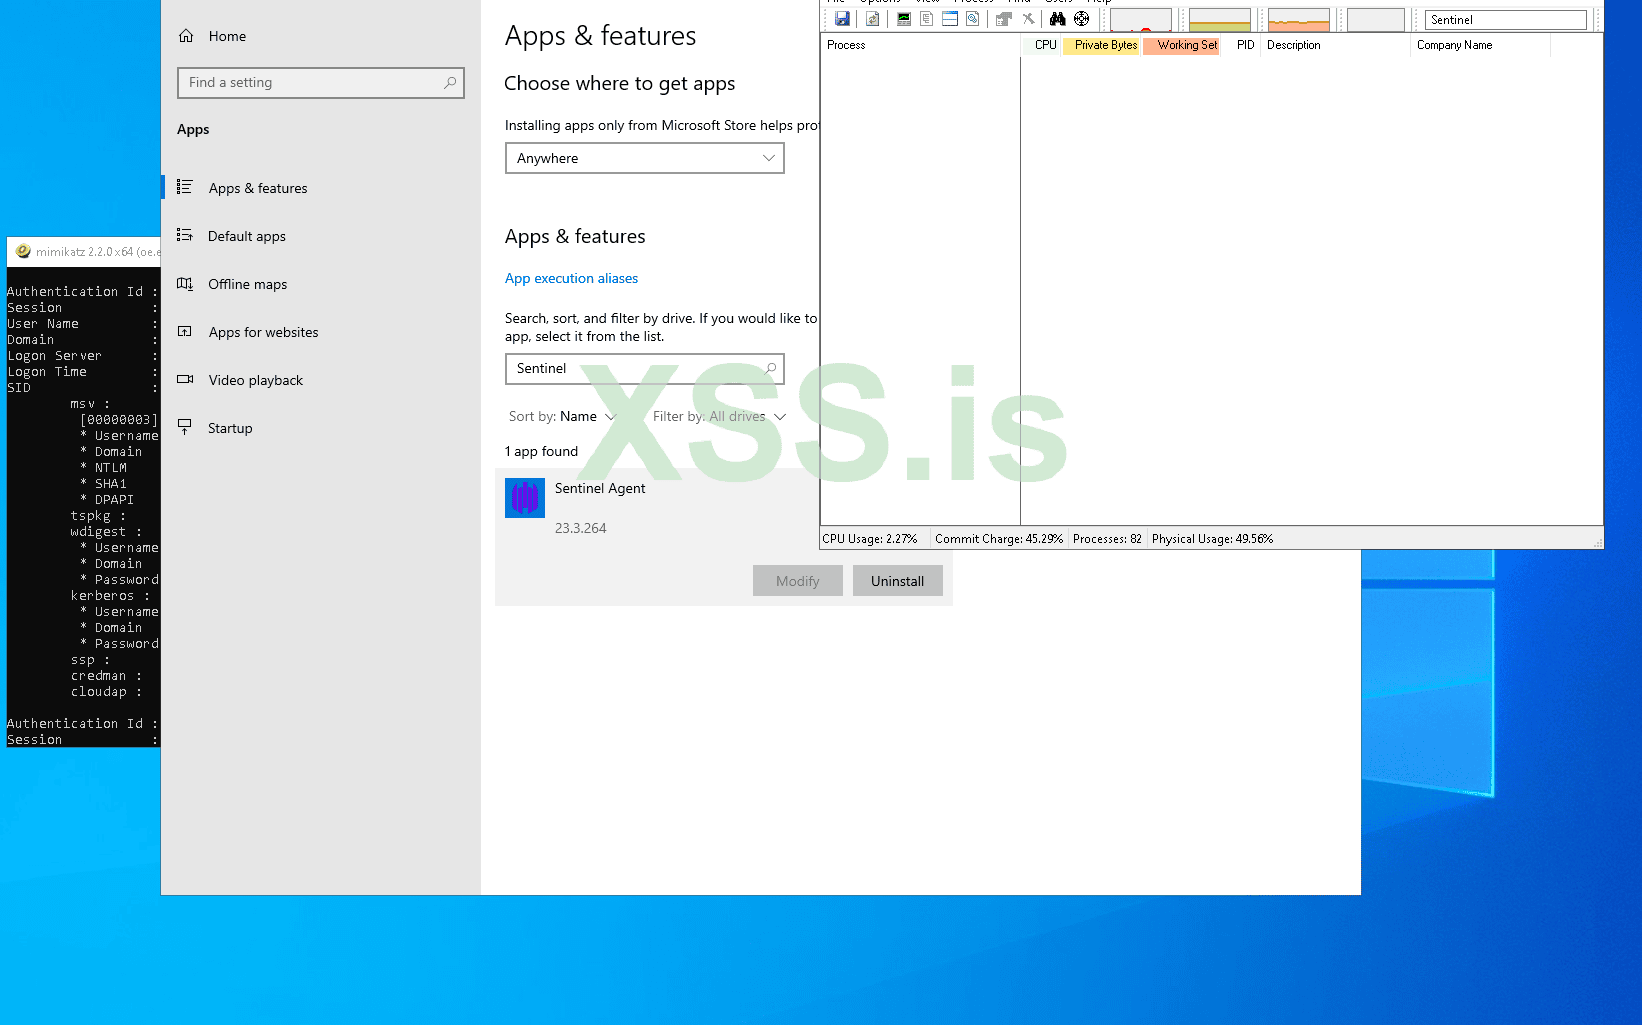Click the orange physical memory mini graph
Screen dimensions: 1642x1025
tap(1299, 20)
